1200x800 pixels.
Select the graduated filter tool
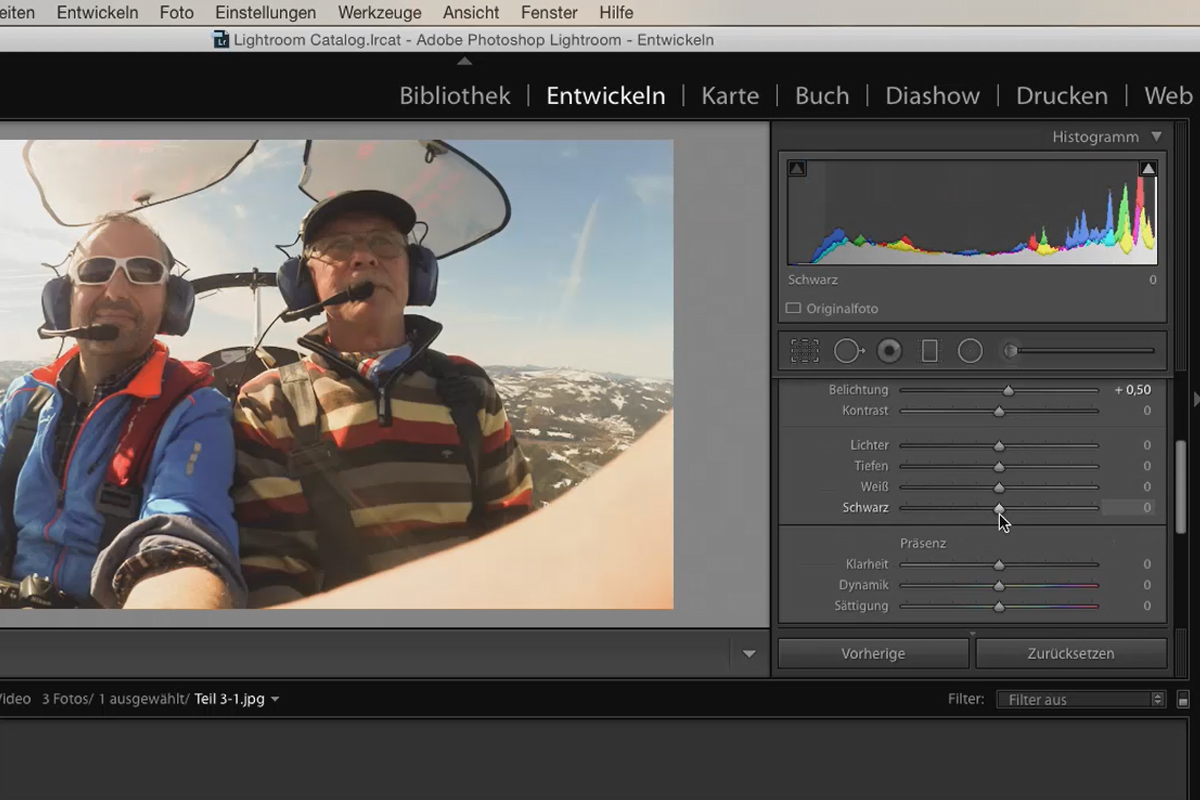pyautogui.click(x=929, y=351)
